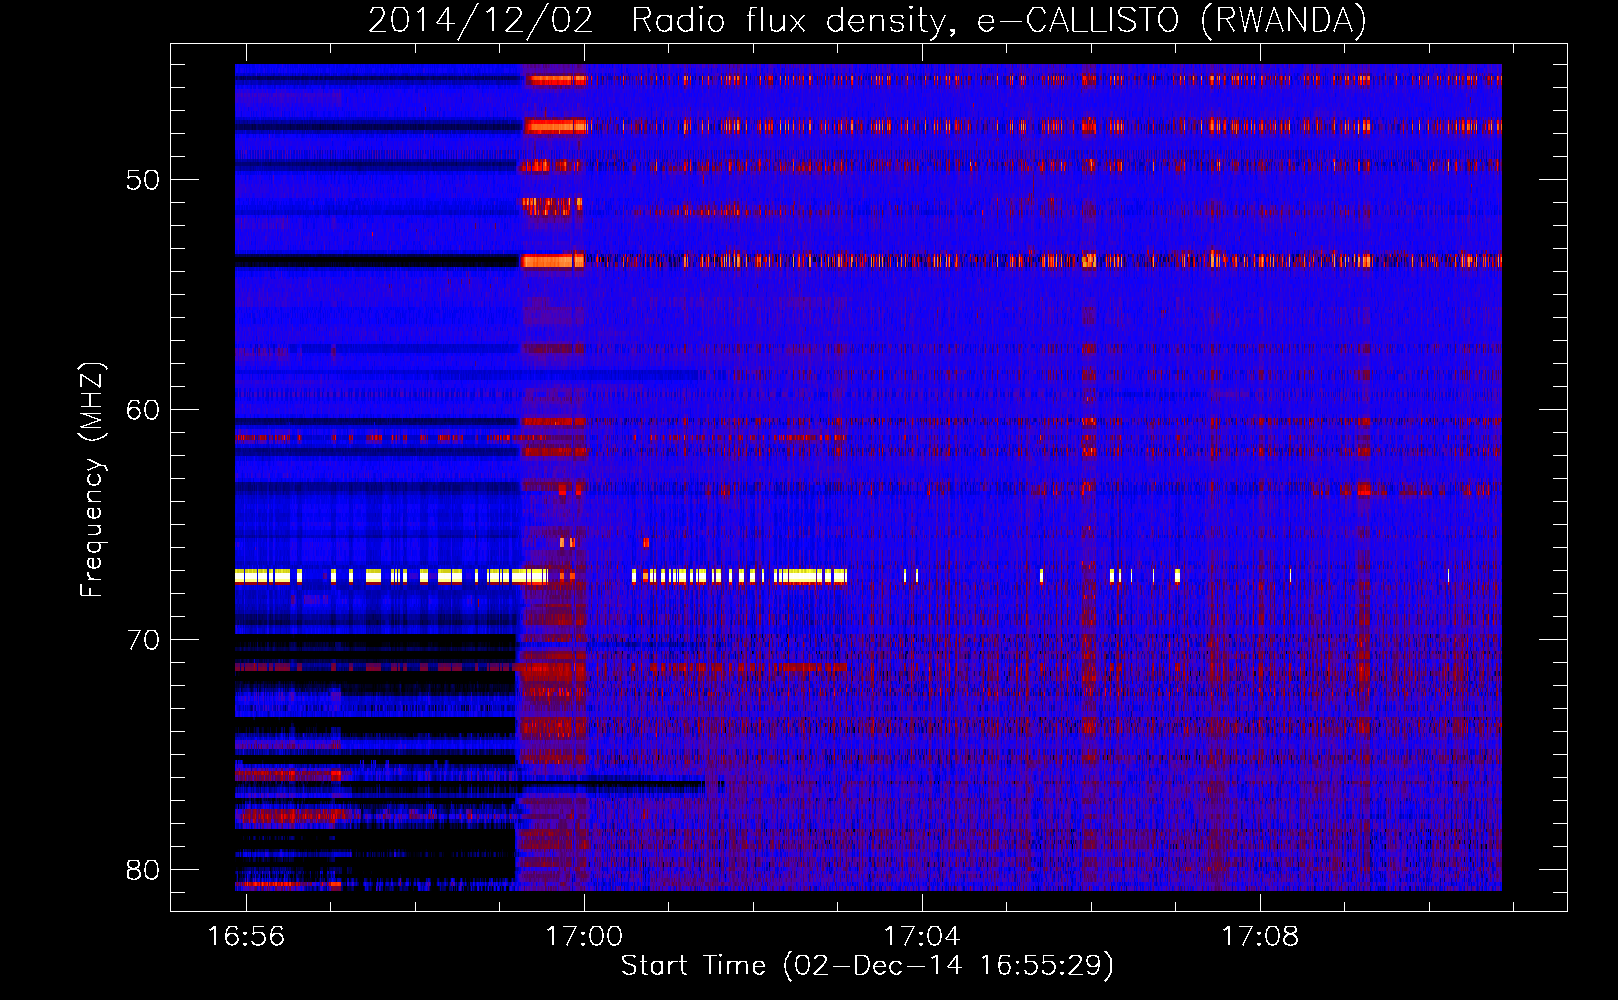Screen dimensions: 1618x1000
Task: Click the 16:56 time tick label
Action: [x=246, y=936]
